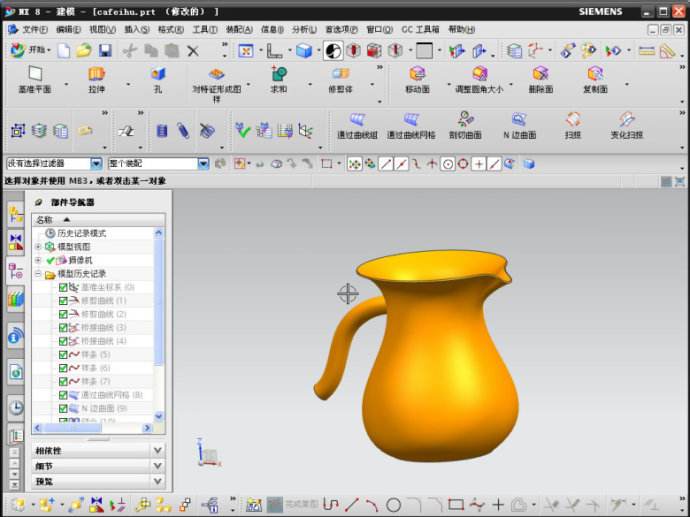Create a new file with the blank page icon
The height and width of the screenshot is (517, 690).
64,51
